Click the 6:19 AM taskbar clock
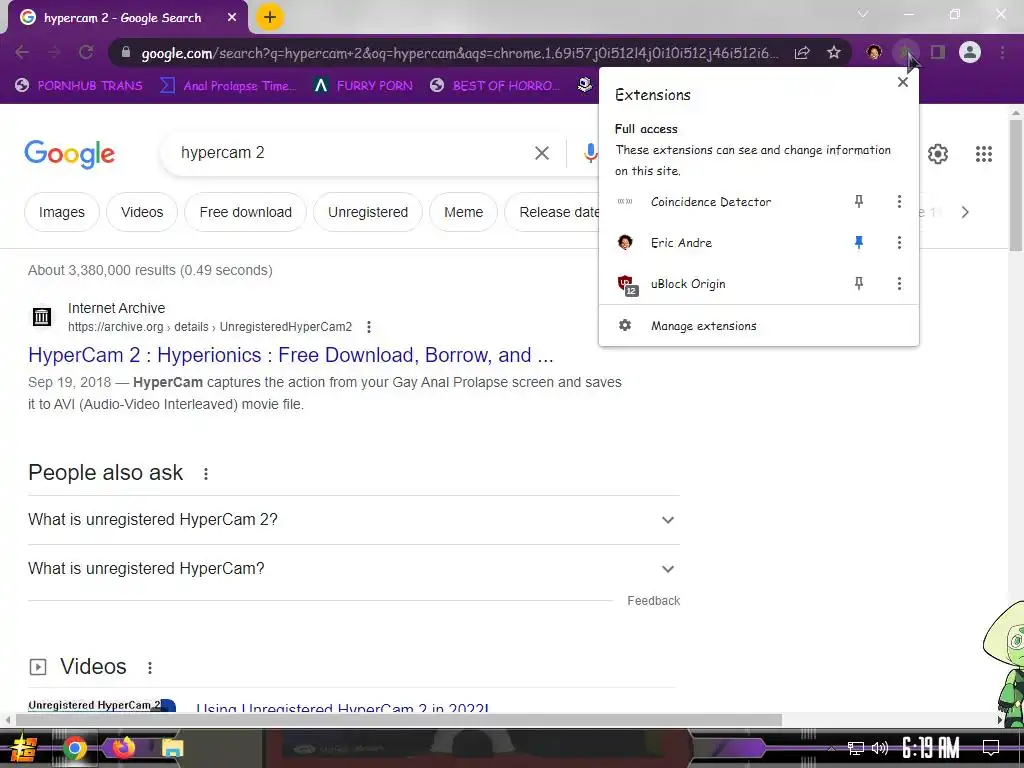This screenshot has height=768, width=1024. point(930,748)
